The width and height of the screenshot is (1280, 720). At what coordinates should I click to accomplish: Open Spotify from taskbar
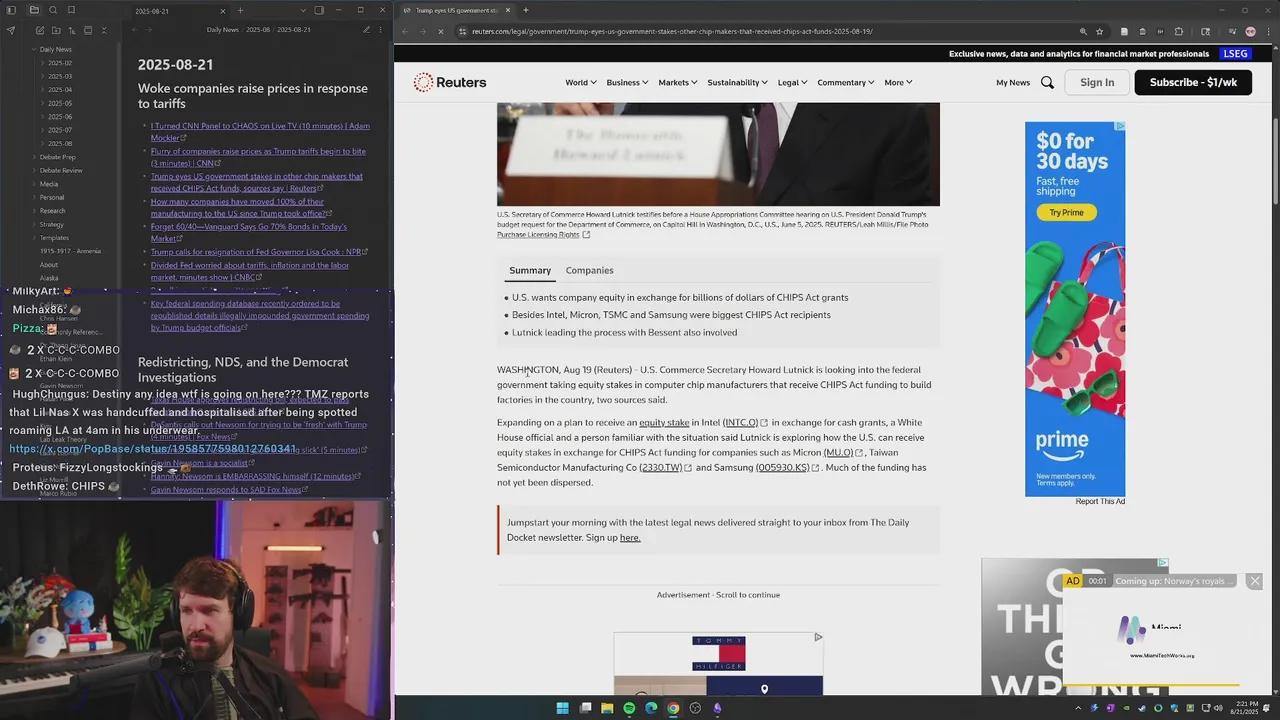(x=629, y=708)
